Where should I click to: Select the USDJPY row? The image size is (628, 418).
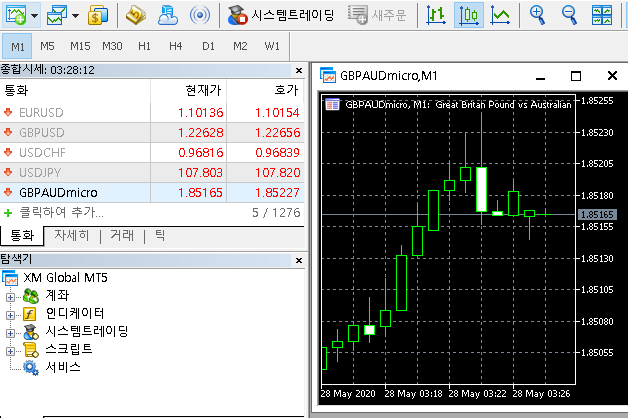(x=152, y=173)
